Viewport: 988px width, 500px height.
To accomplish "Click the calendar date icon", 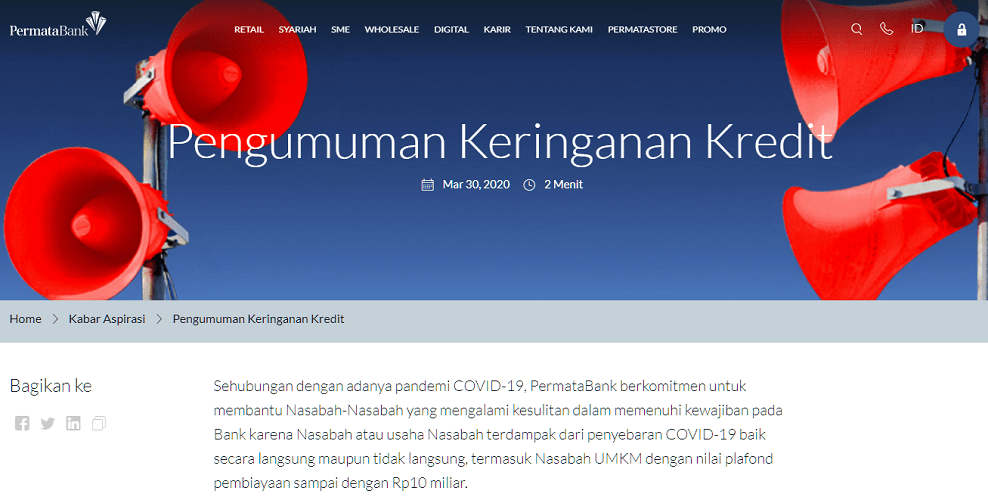I will click(x=427, y=185).
